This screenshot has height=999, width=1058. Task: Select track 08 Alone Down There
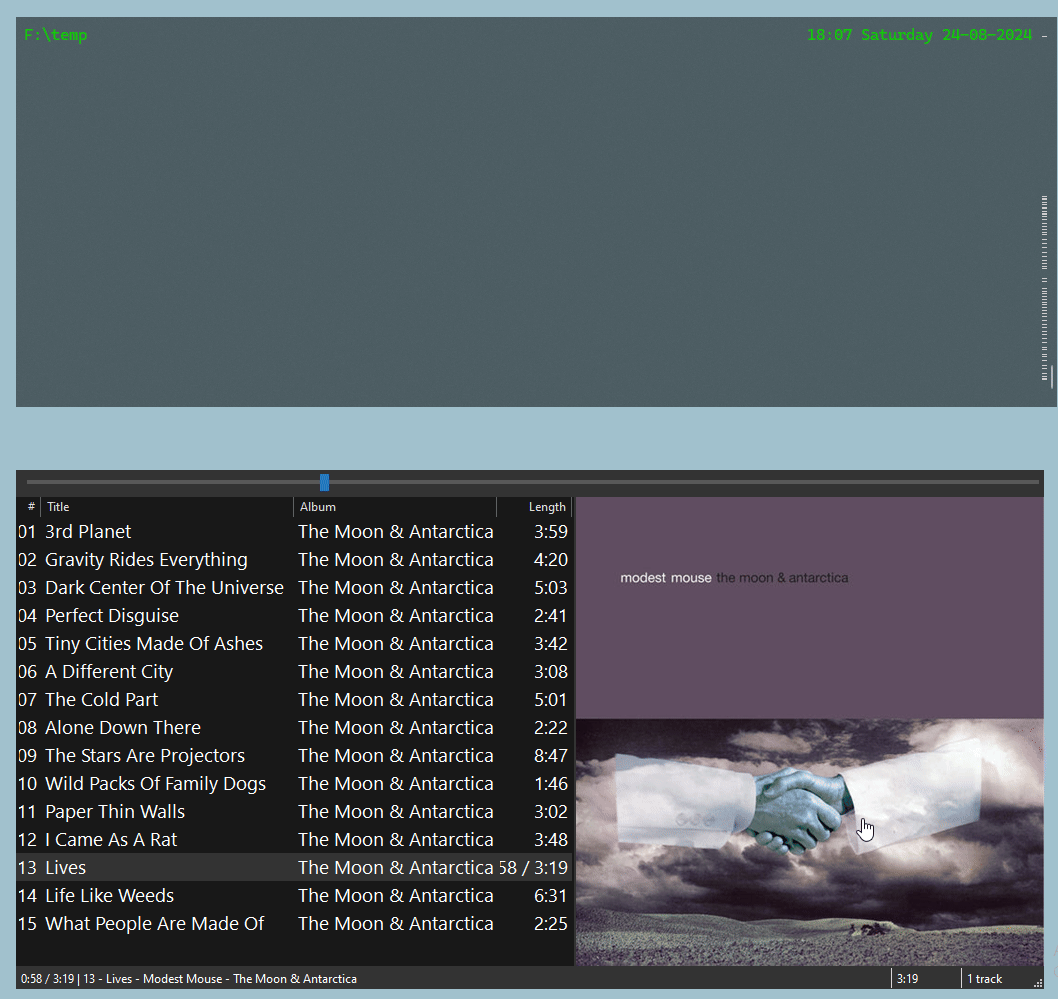pos(294,728)
